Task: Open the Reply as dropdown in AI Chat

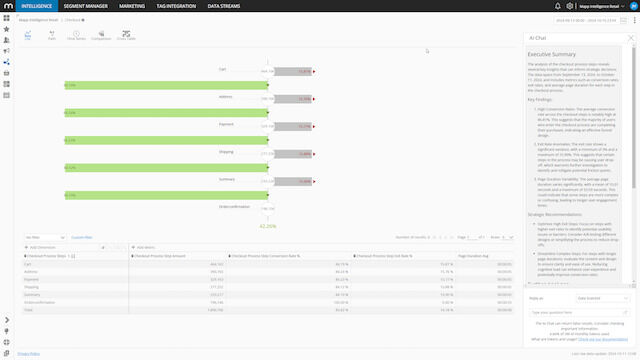Action: coord(602,298)
